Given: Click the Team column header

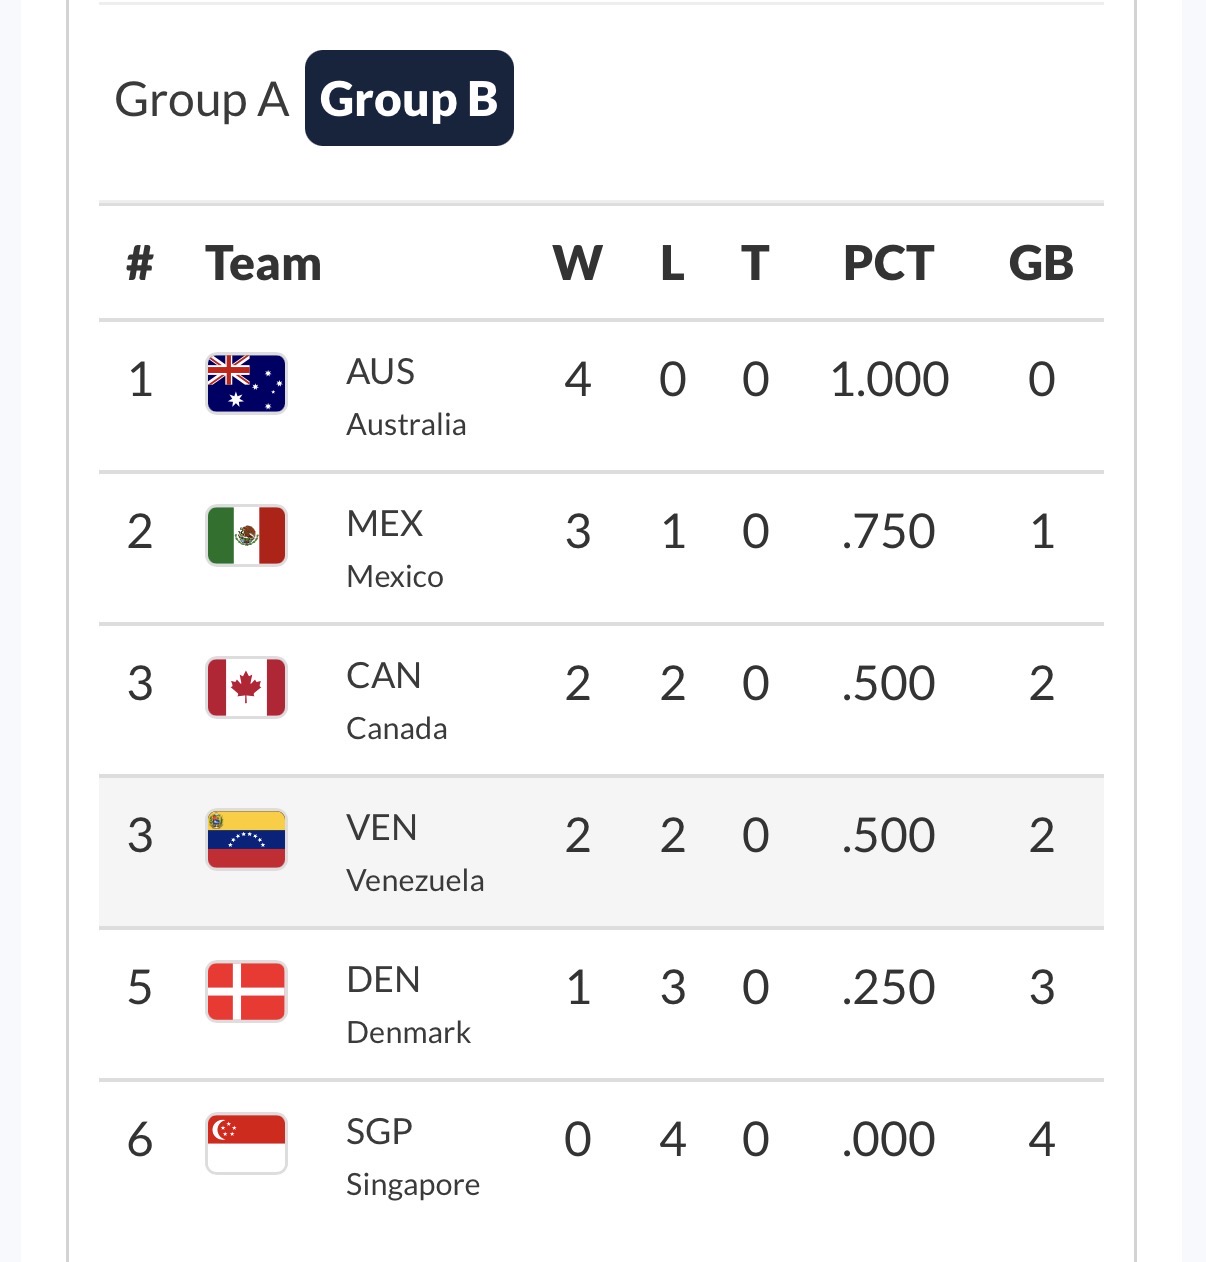Looking at the screenshot, I should [x=263, y=264].
